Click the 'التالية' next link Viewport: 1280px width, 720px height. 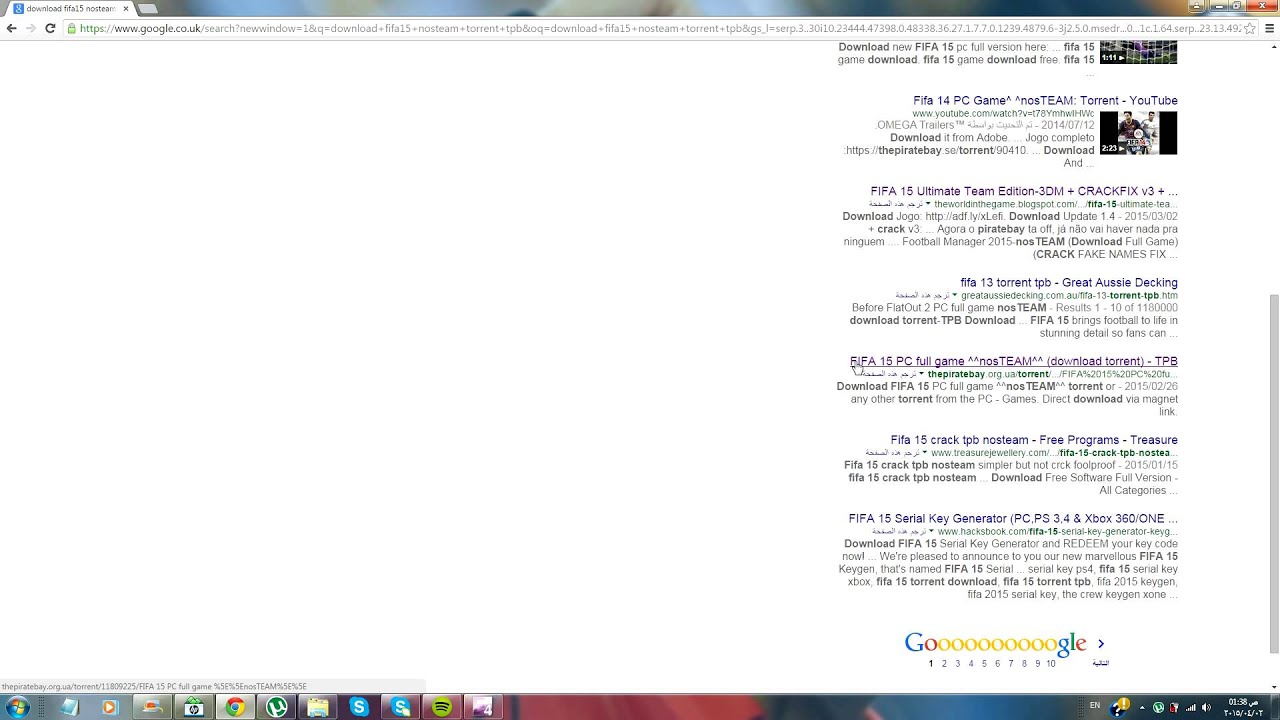click(x=1100, y=663)
